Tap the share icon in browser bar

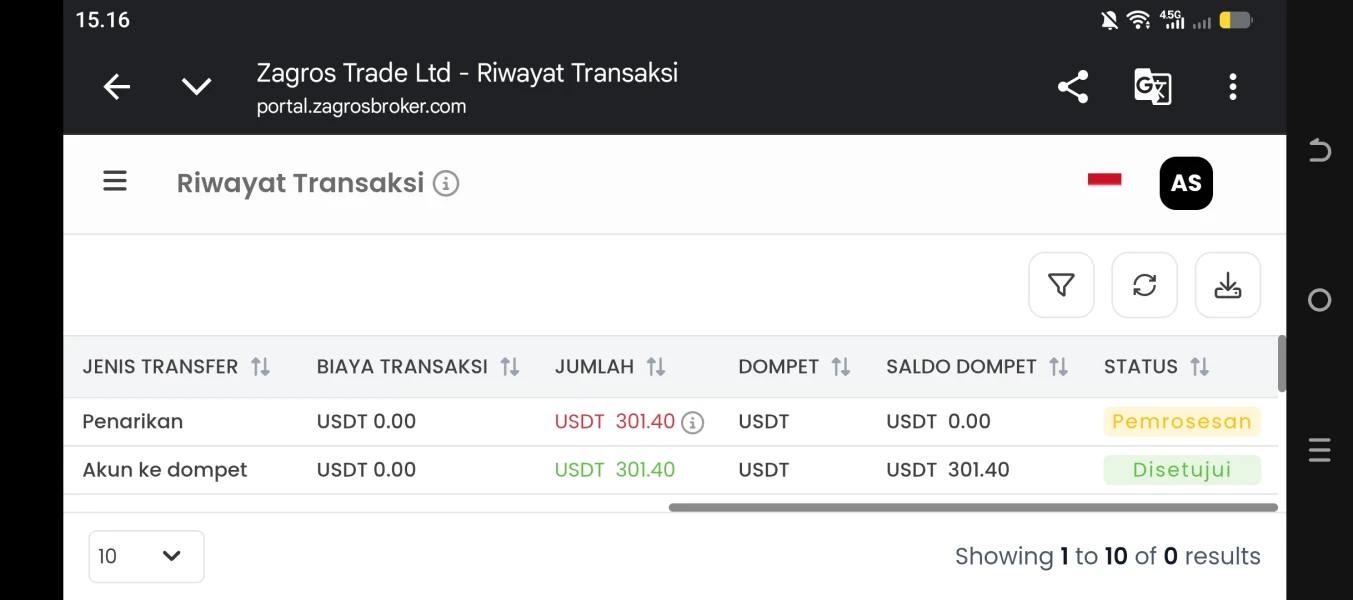click(1073, 87)
